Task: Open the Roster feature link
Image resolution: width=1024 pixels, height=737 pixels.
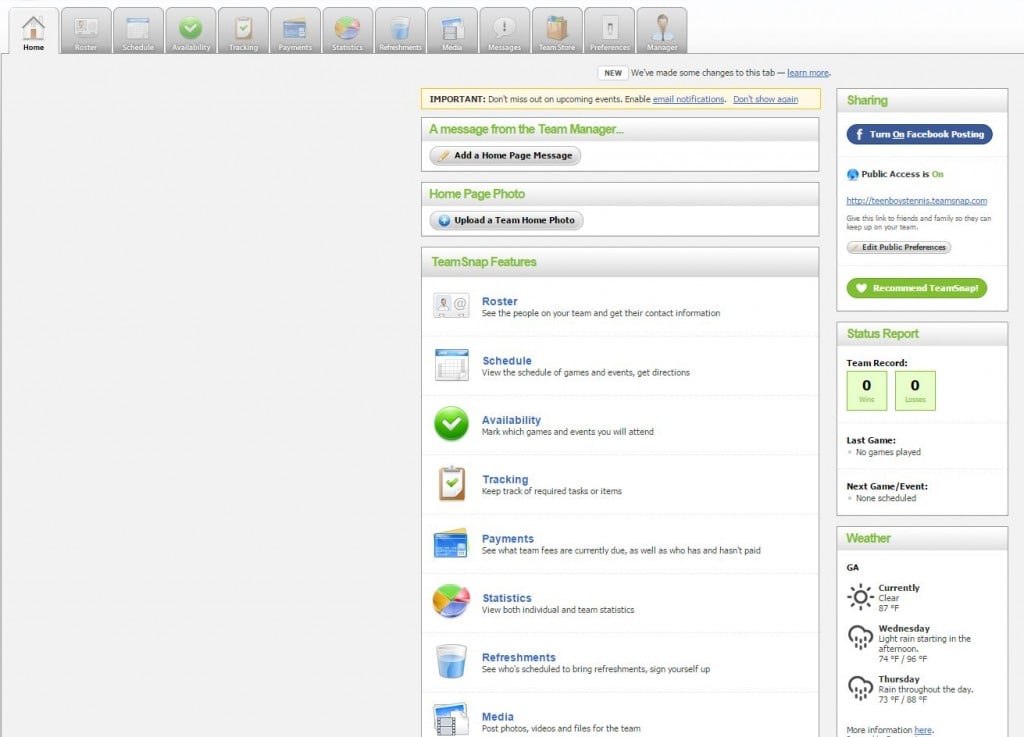Action: tap(500, 302)
